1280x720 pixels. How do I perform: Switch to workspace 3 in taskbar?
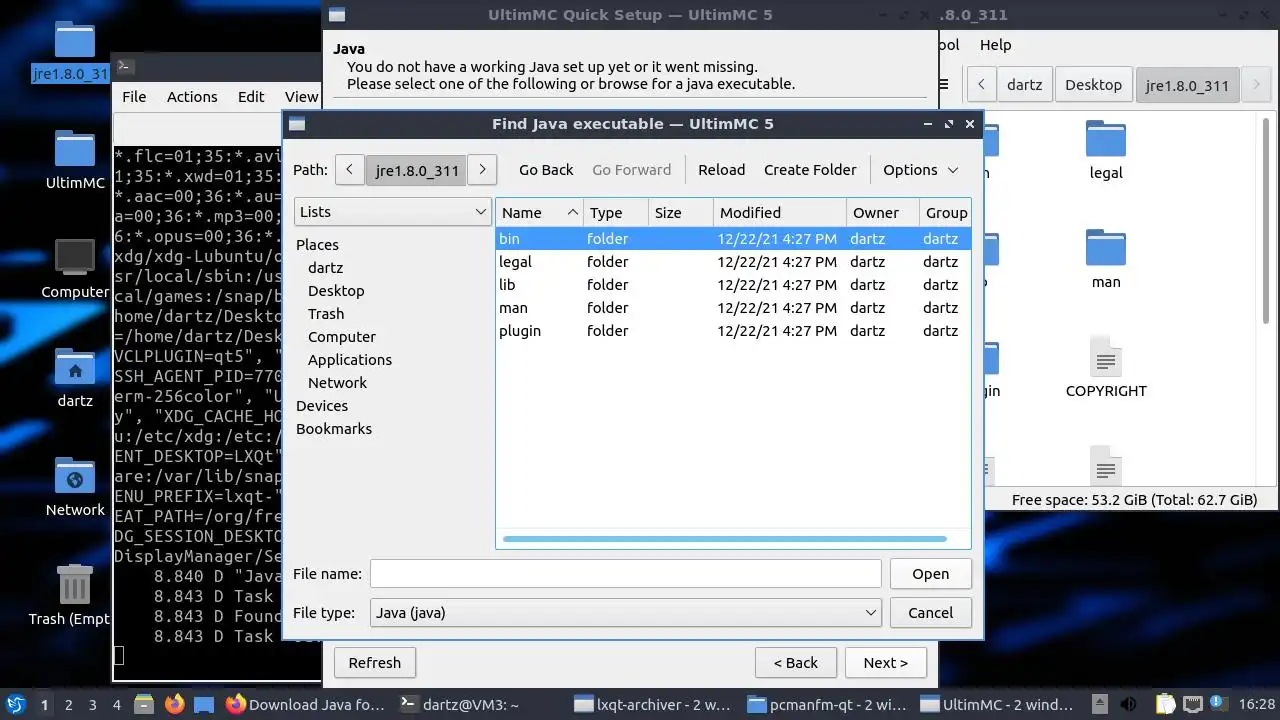pyautogui.click(x=92, y=704)
